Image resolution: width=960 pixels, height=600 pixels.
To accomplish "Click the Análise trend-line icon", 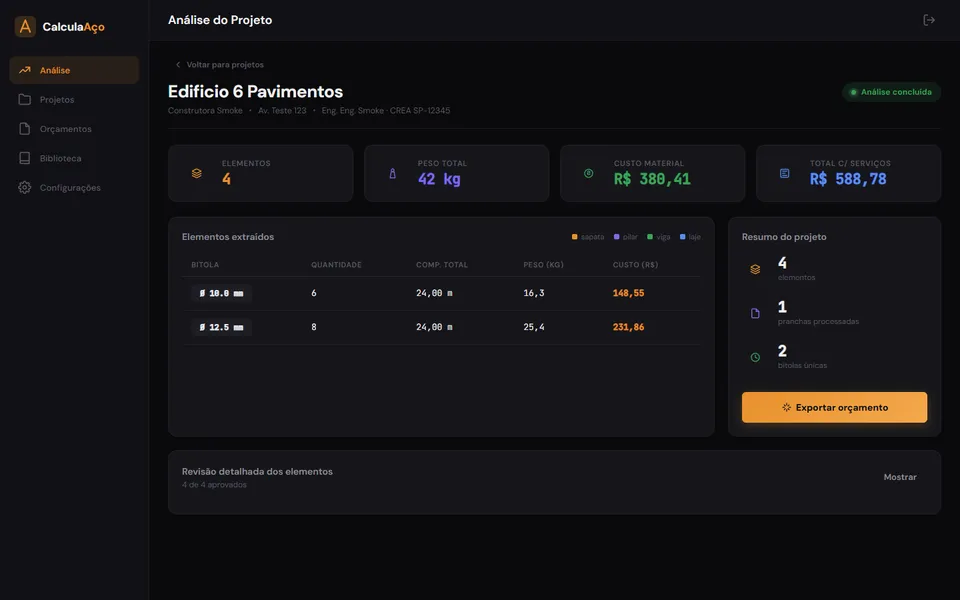I will [x=24, y=70].
